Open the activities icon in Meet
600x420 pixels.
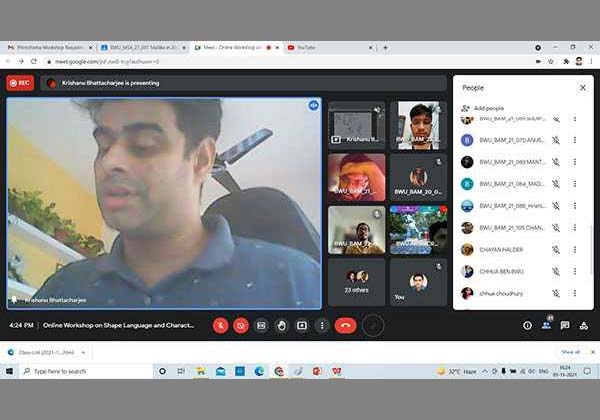pyautogui.click(x=584, y=325)
